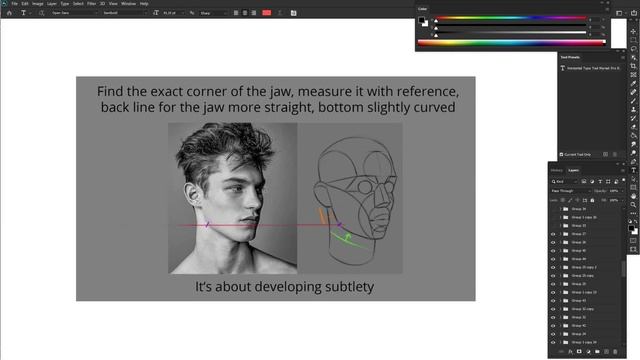Select the Clone Stamp tool
Viewport: 640px width, 360px height.
(633, 109)
